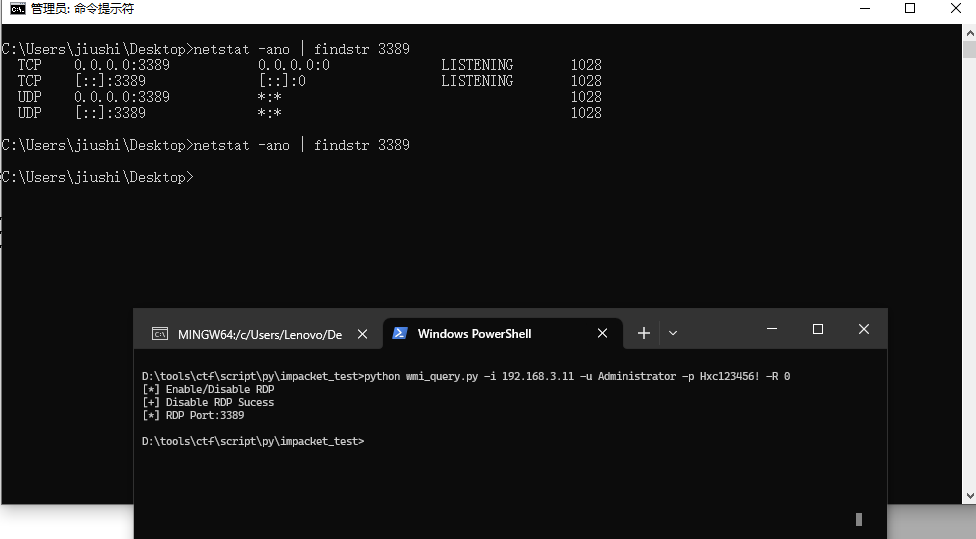Close the Windows PowerShell tab

tap(602, 334)
